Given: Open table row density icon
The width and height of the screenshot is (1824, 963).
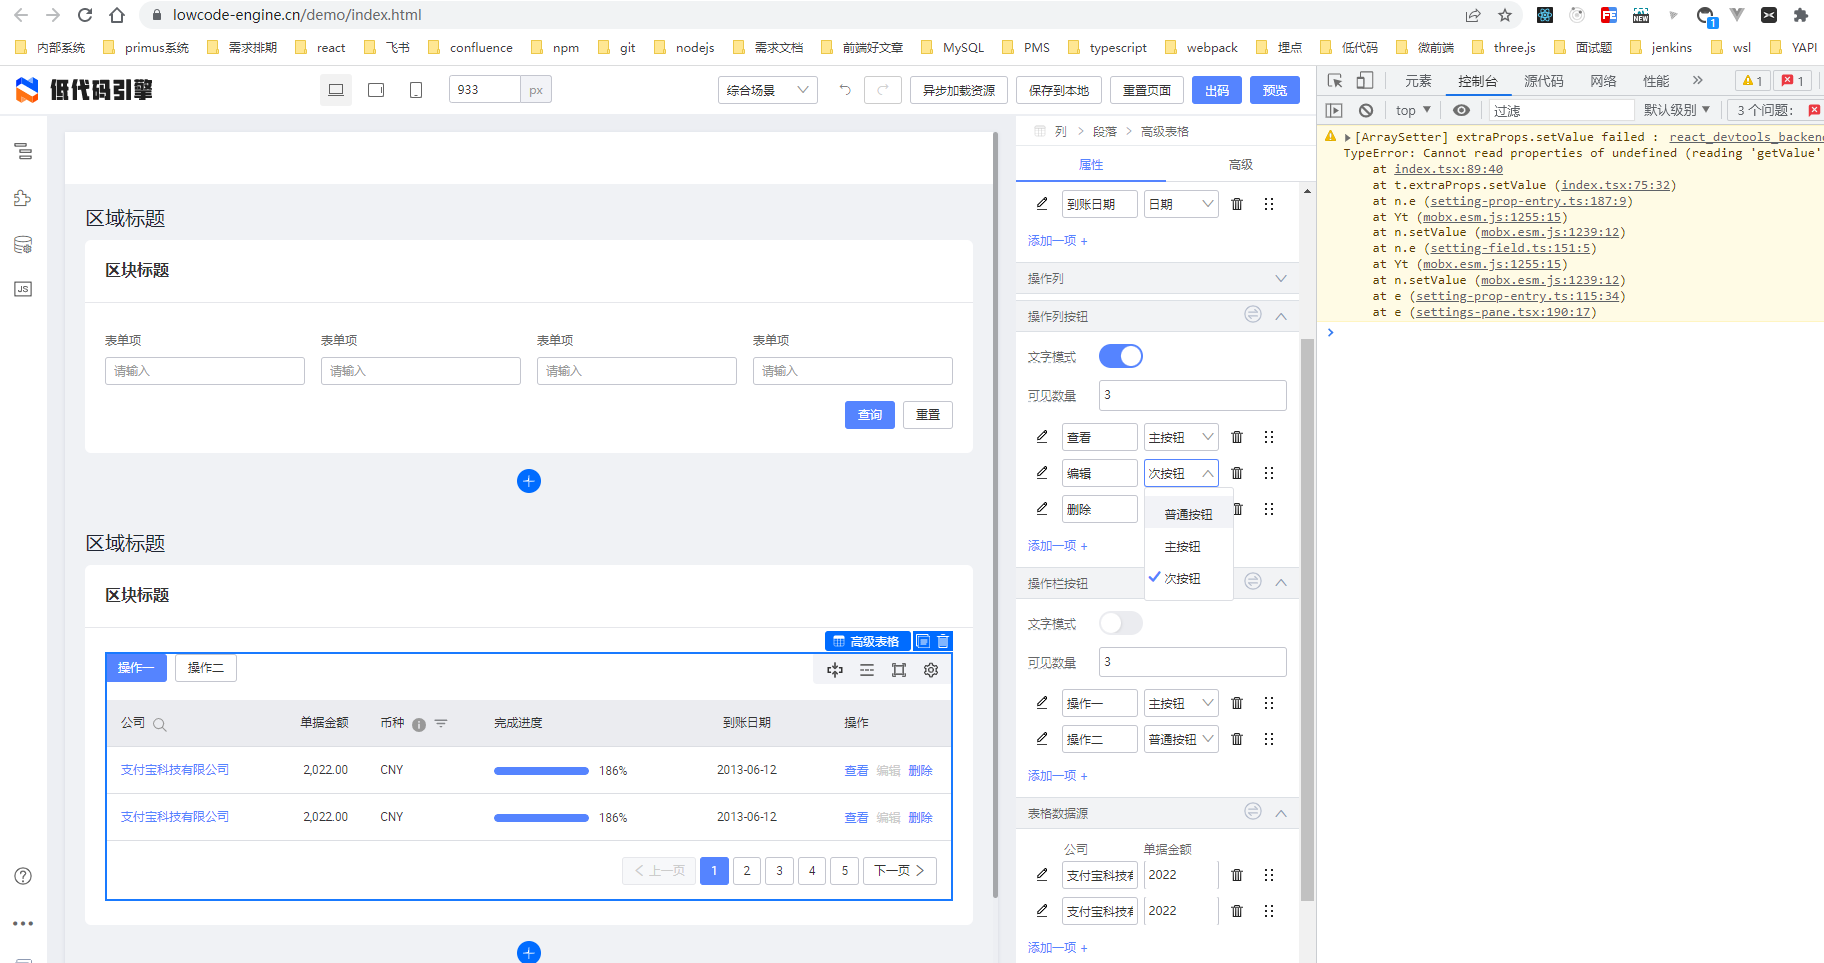Looking at the screenshot, I should [867, 670].
